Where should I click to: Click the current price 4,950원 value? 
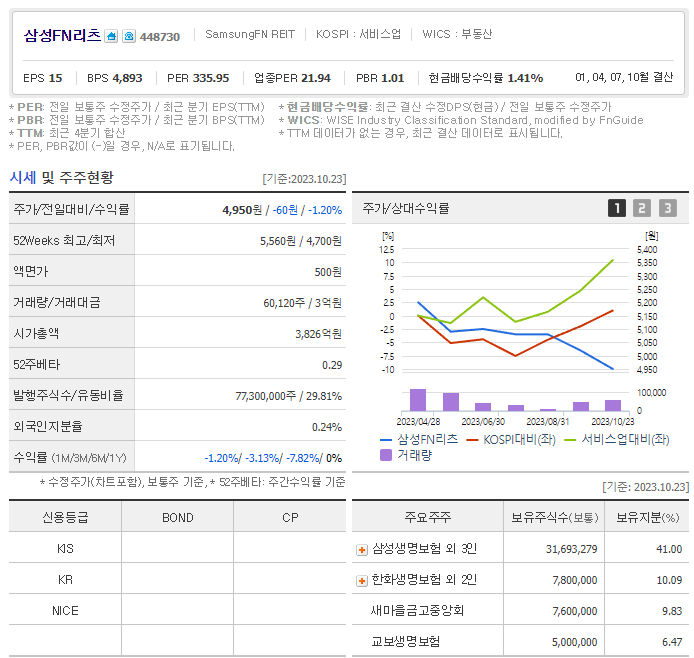242,210
